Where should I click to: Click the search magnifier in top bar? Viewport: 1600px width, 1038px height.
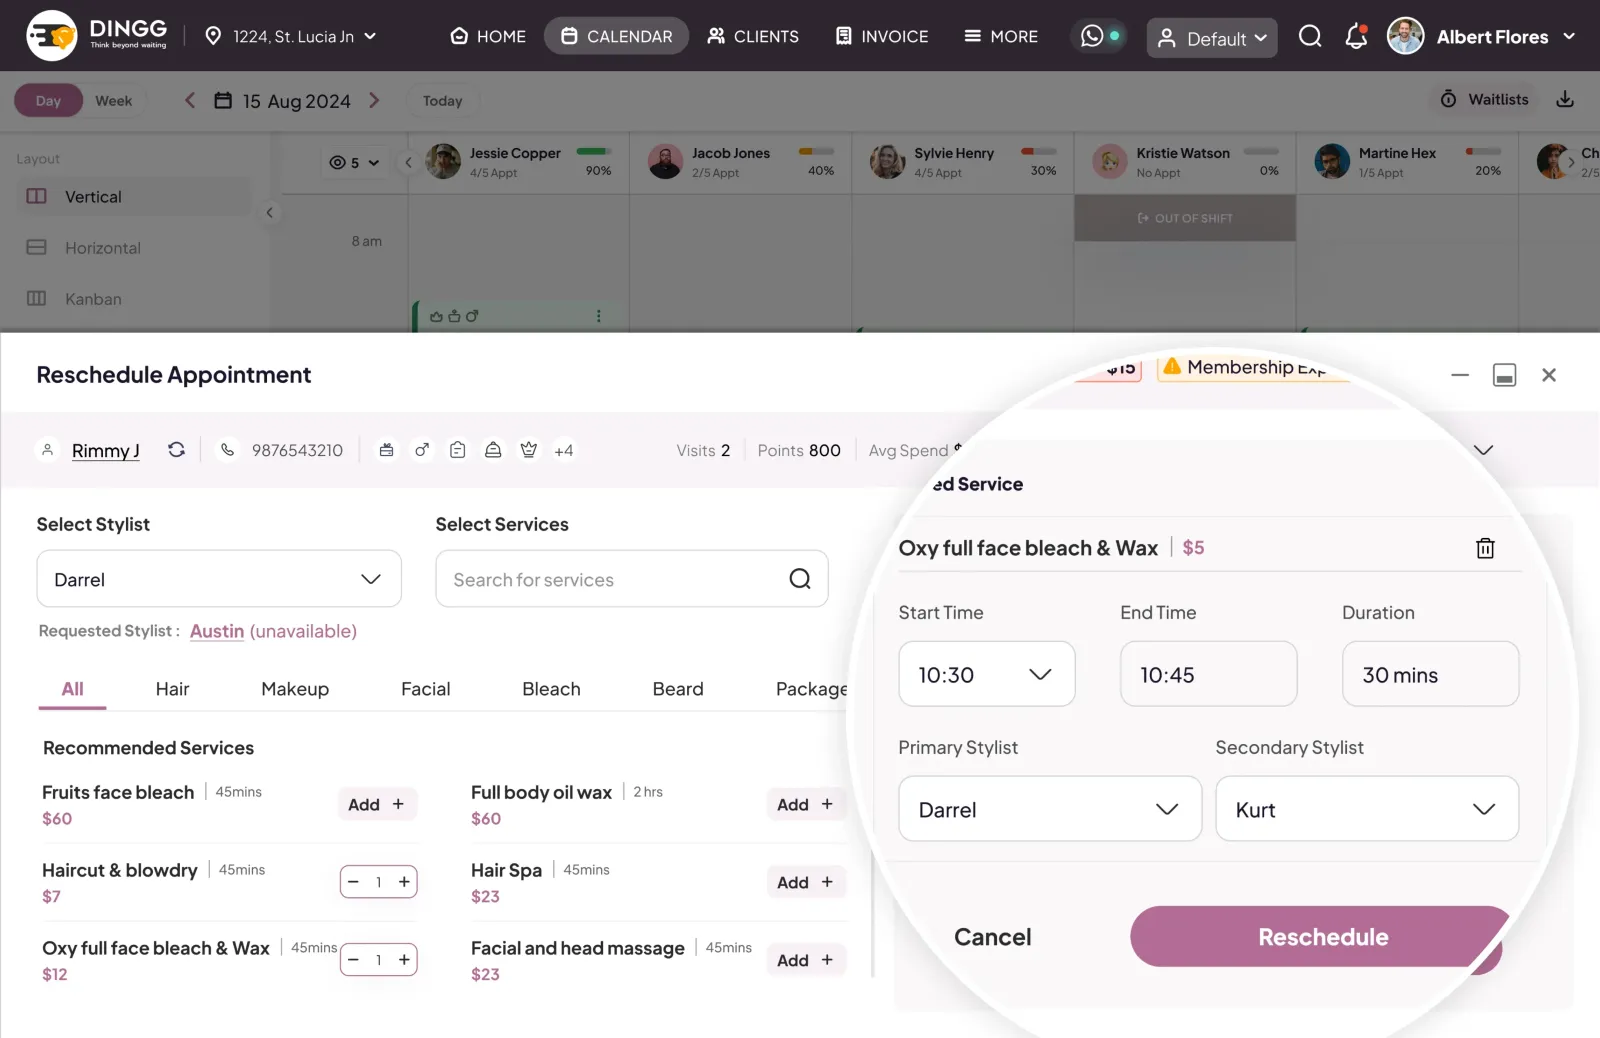1310,36
